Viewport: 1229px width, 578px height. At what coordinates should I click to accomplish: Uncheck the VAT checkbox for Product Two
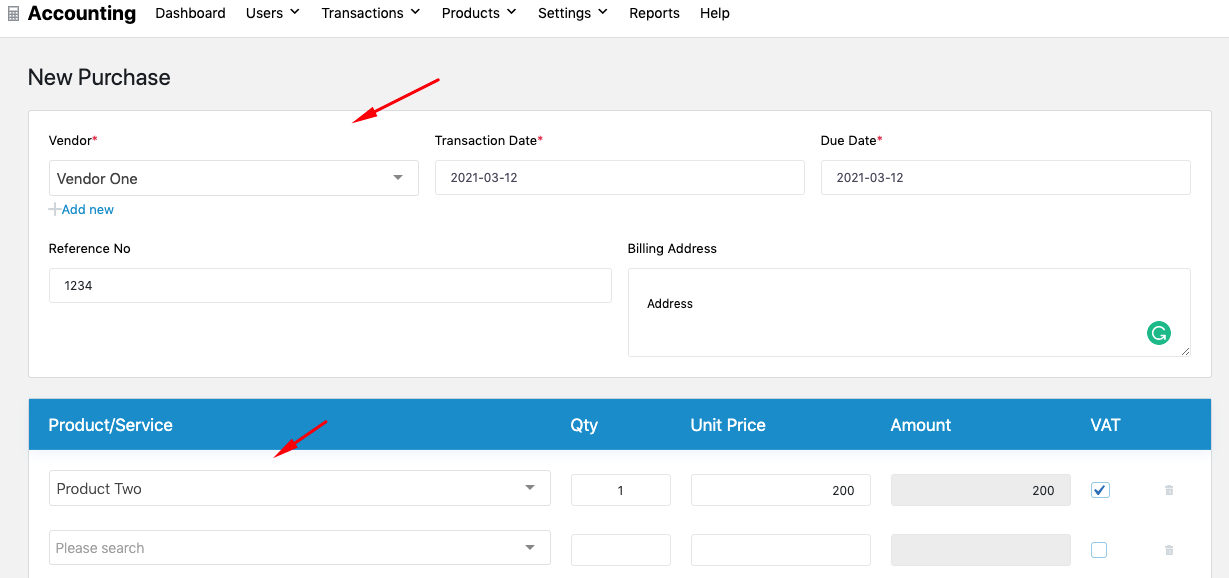(1099, 489)
